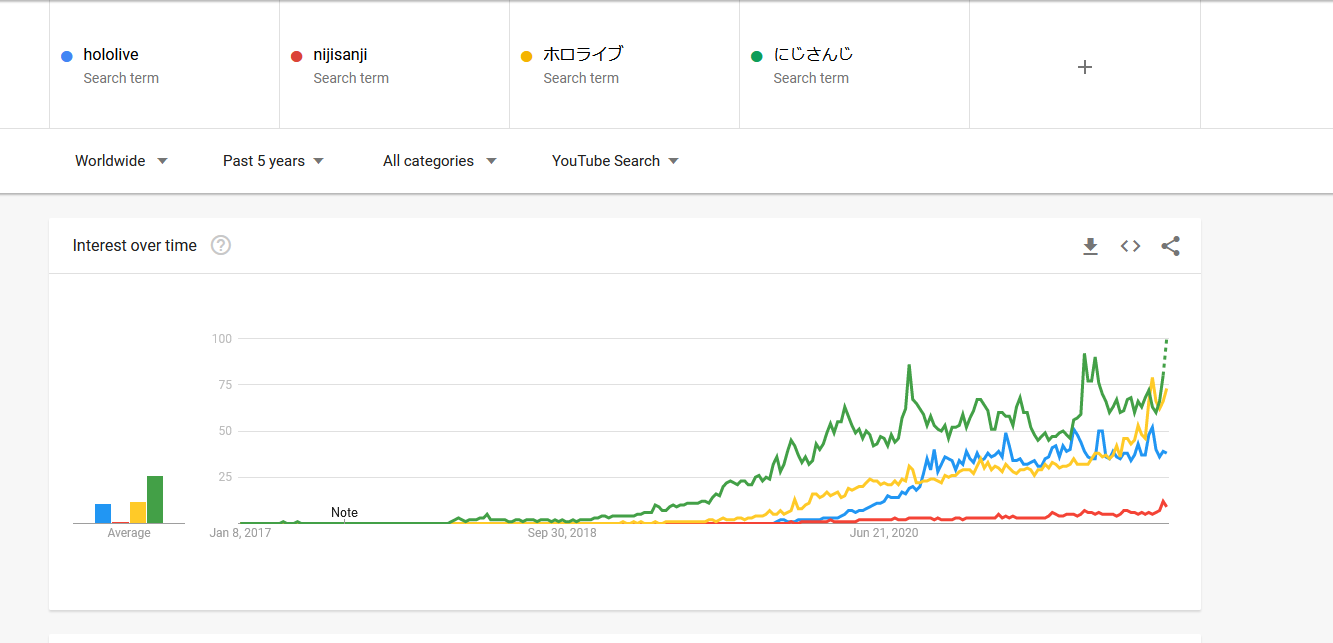Click the green Average bar
Image resolution: width=1333 pixels, height=643 pixels.
pyautogui.click(x=155, y=500)
